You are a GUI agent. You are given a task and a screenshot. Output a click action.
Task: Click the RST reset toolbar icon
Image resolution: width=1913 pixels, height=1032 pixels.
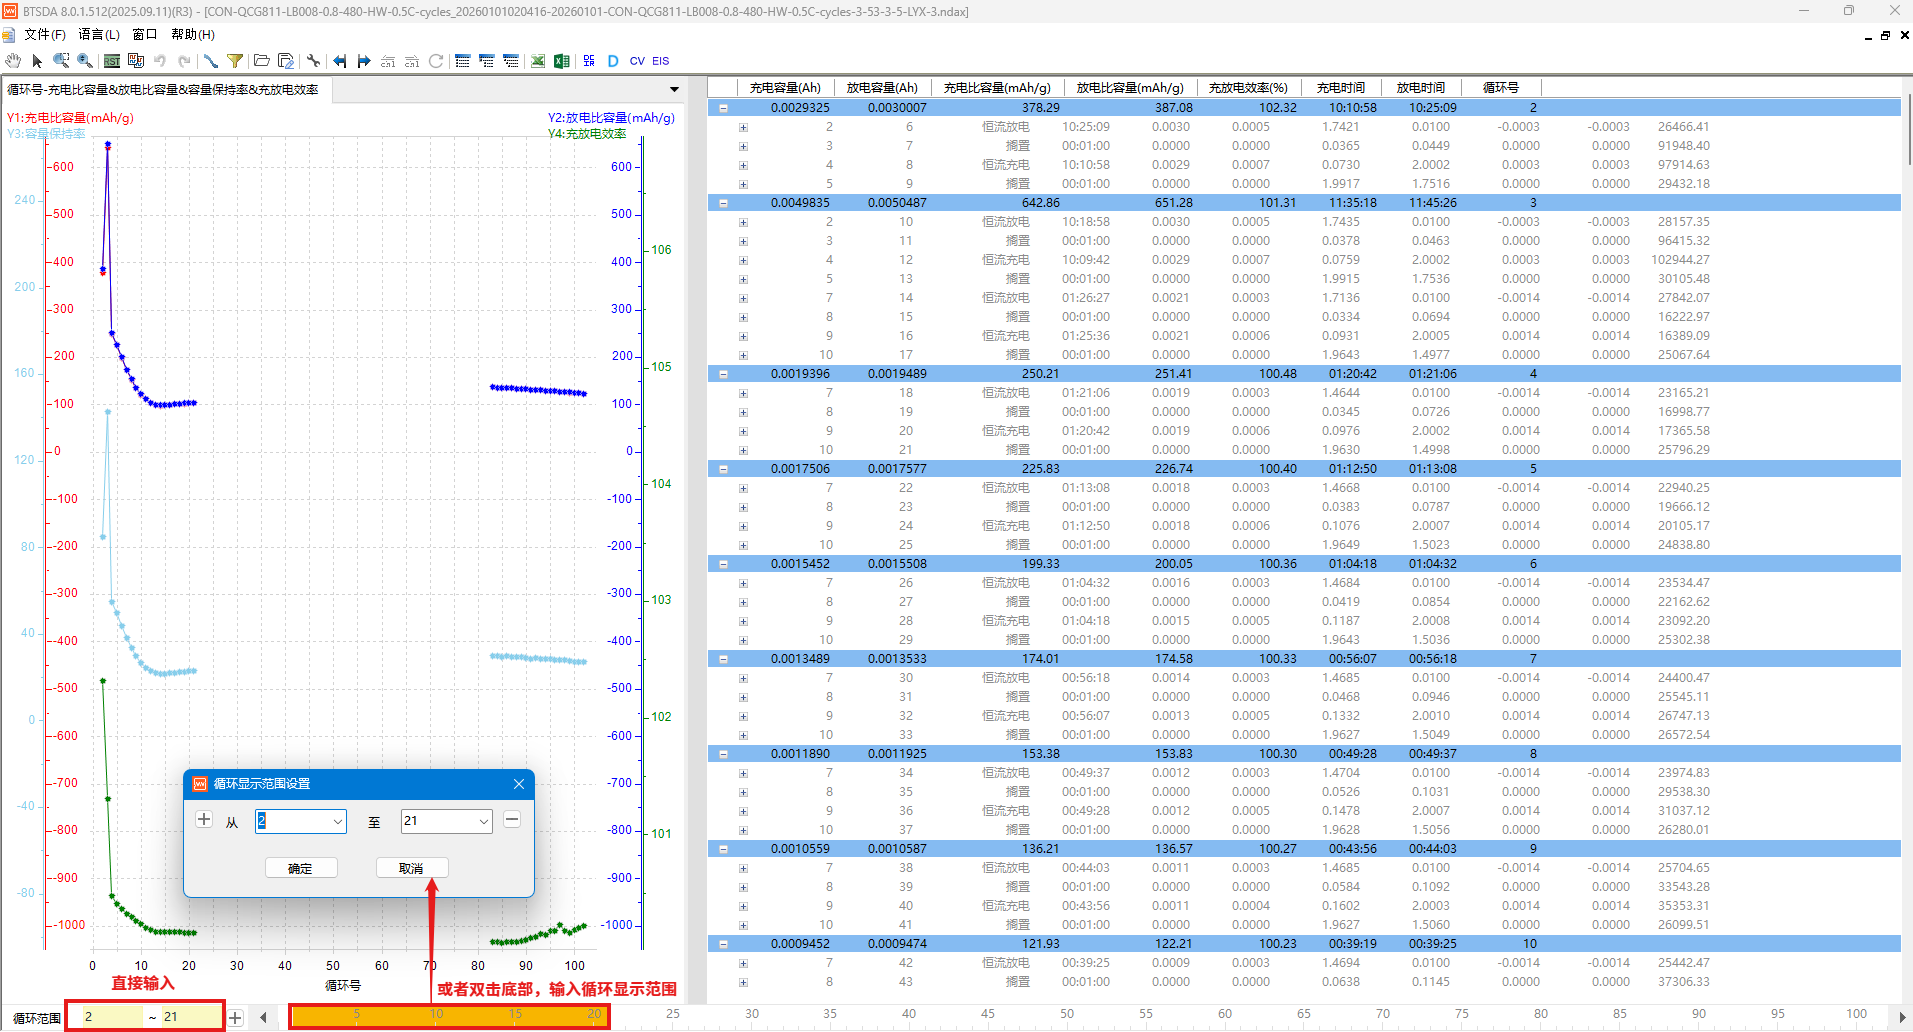click(112, 61)
